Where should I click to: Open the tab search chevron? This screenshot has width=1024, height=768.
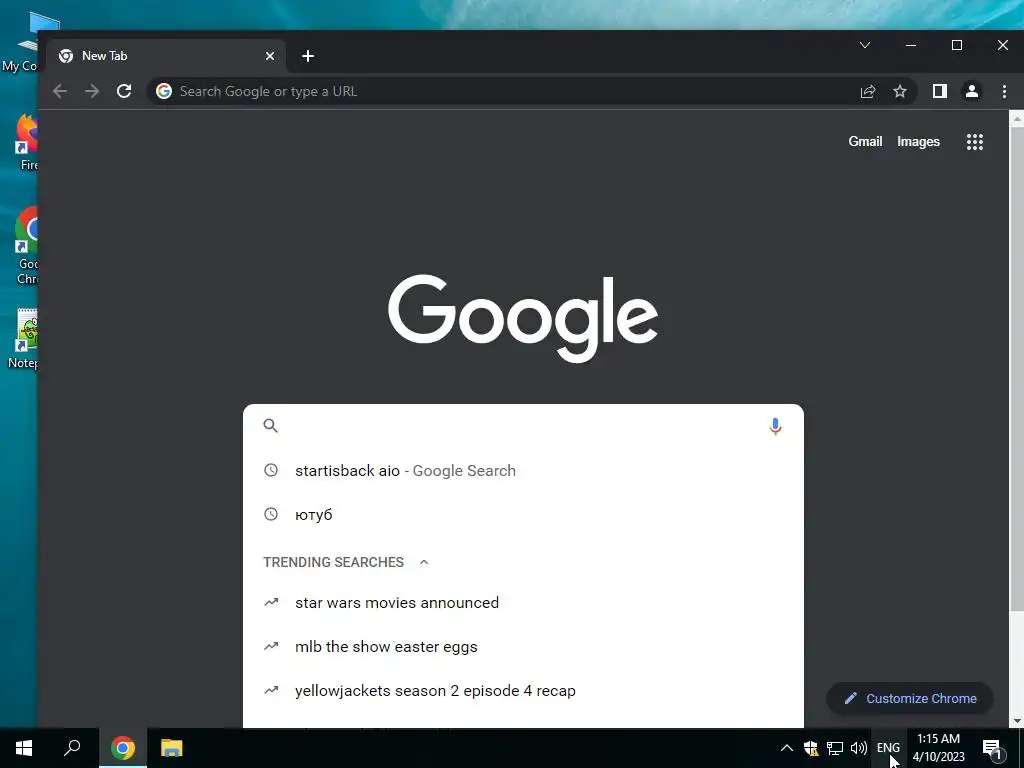(865, 45)
